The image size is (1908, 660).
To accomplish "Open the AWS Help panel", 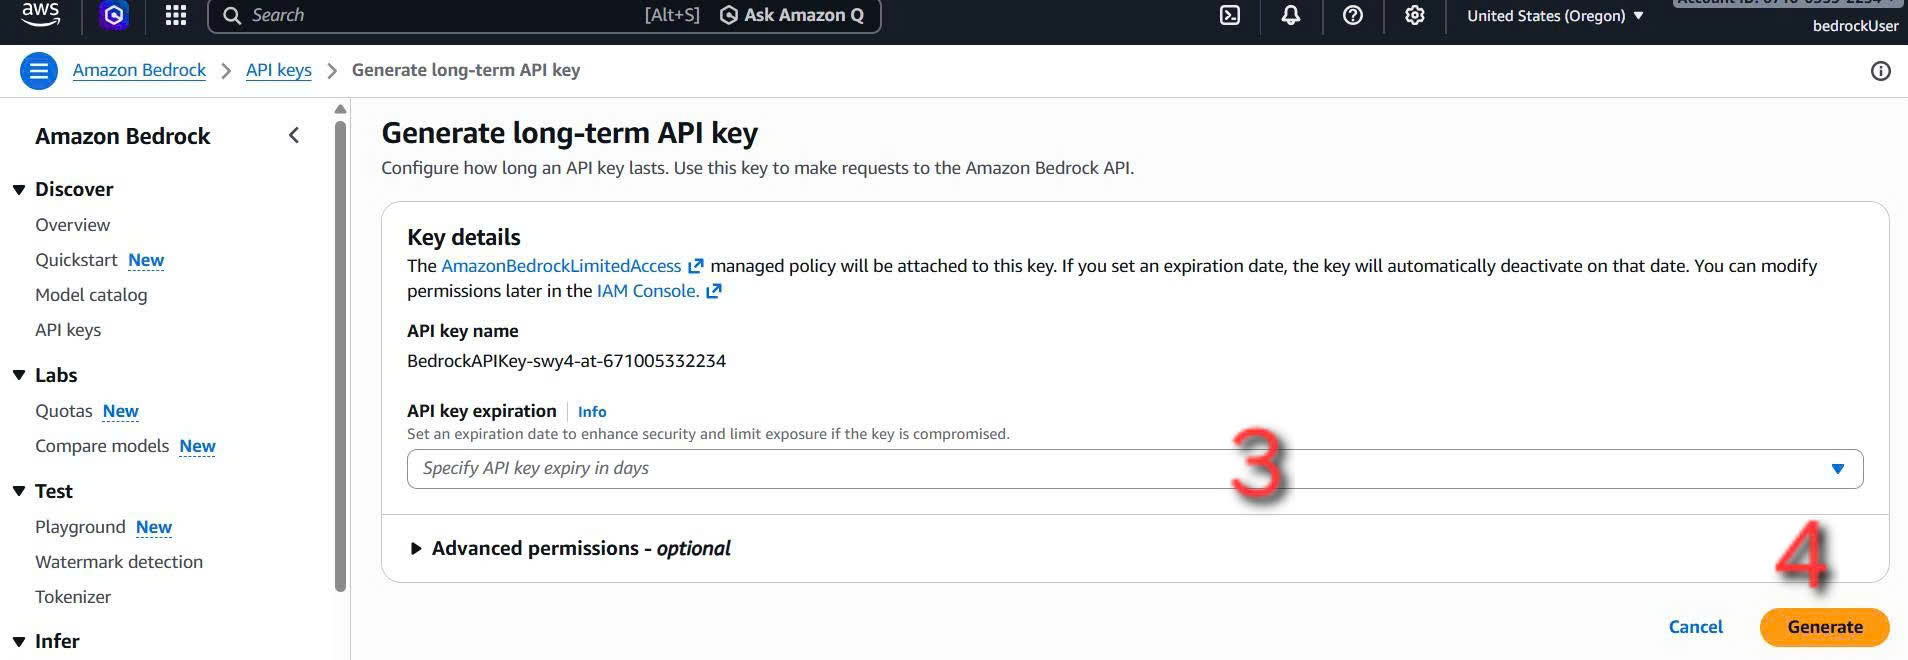I will (1353, 15).
